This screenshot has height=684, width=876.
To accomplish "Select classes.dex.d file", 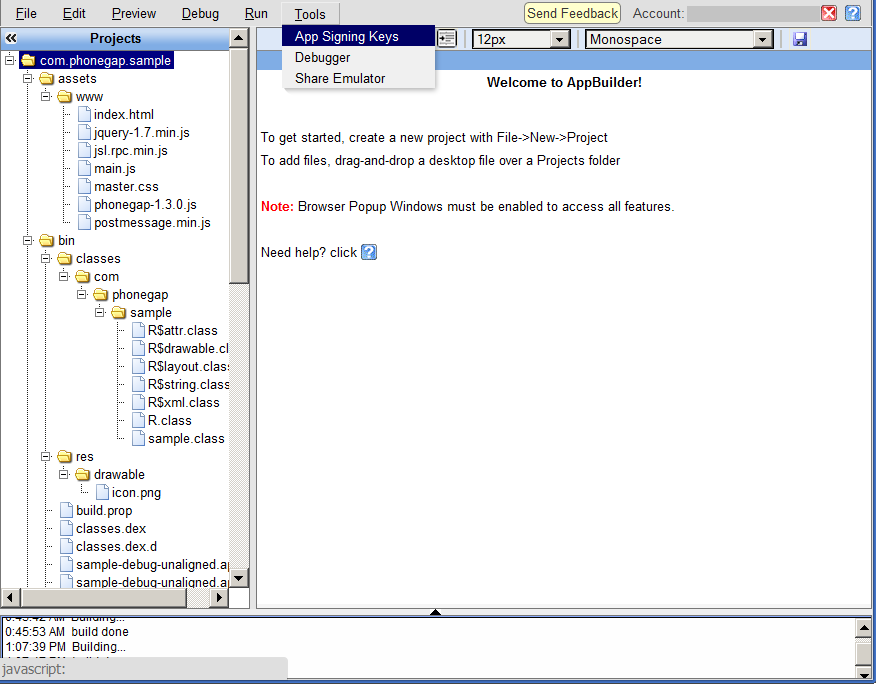I will tap(116, 547).
